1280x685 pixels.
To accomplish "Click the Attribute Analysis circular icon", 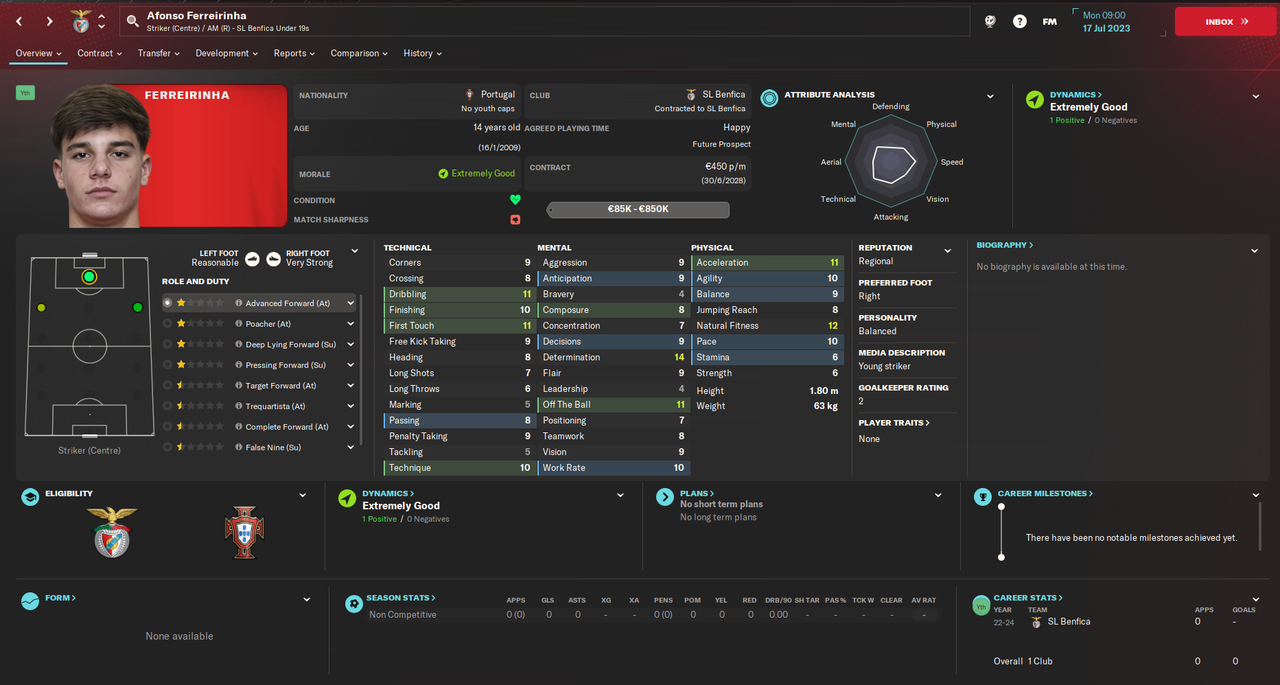I will tap(769, 97).
